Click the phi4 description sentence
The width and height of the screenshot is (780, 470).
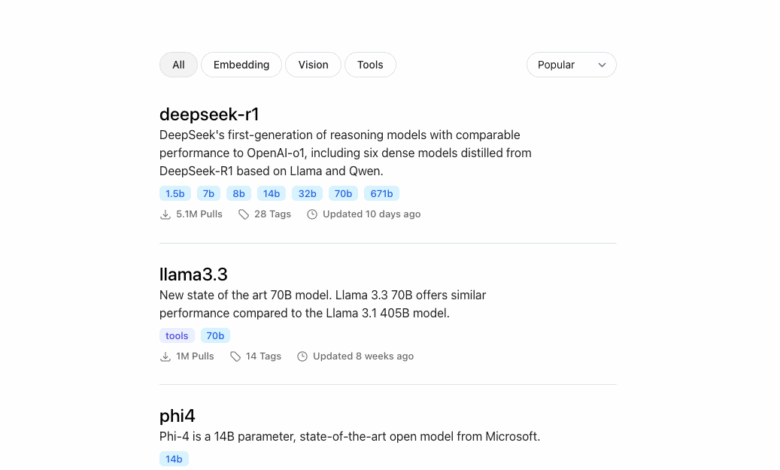pos(350,436)
